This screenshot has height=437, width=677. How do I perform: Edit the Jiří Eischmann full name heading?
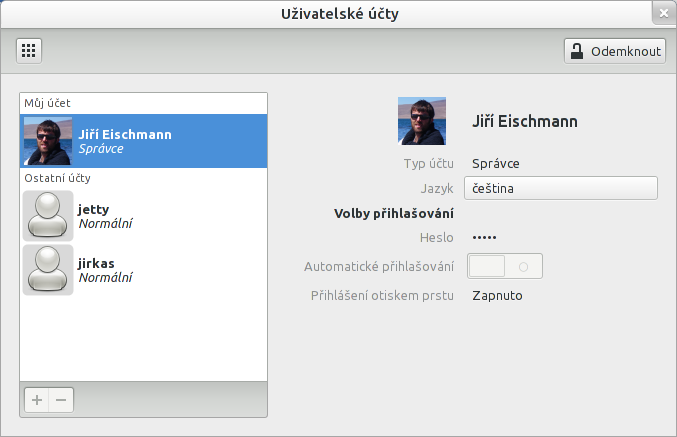tap(525, 121)
